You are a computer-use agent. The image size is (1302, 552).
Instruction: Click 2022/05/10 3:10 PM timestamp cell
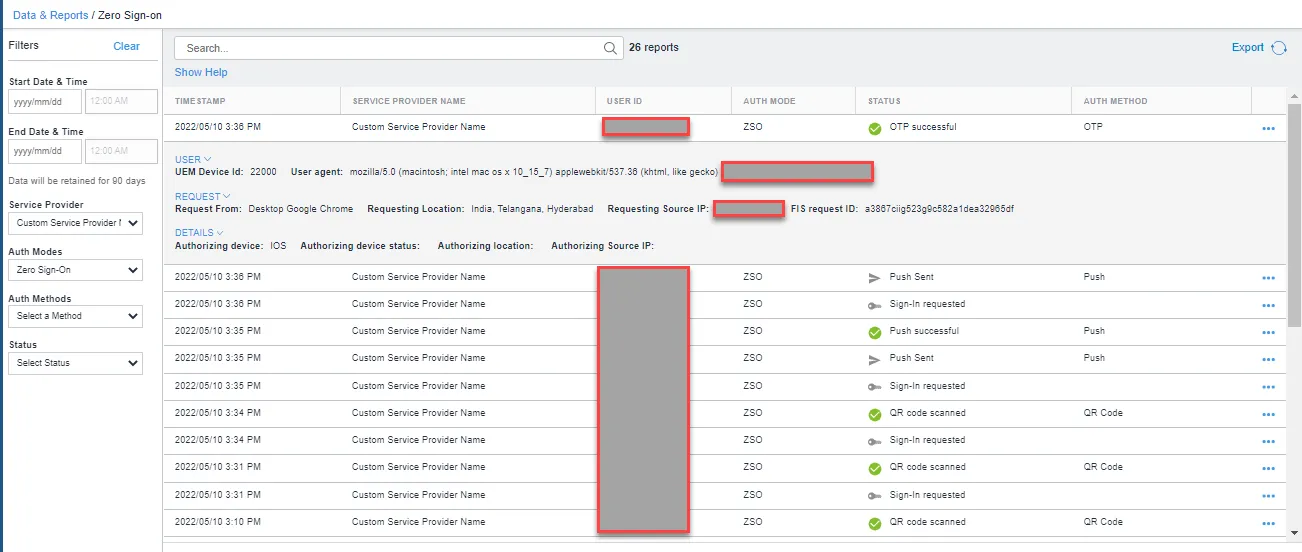tap(217, 522)
